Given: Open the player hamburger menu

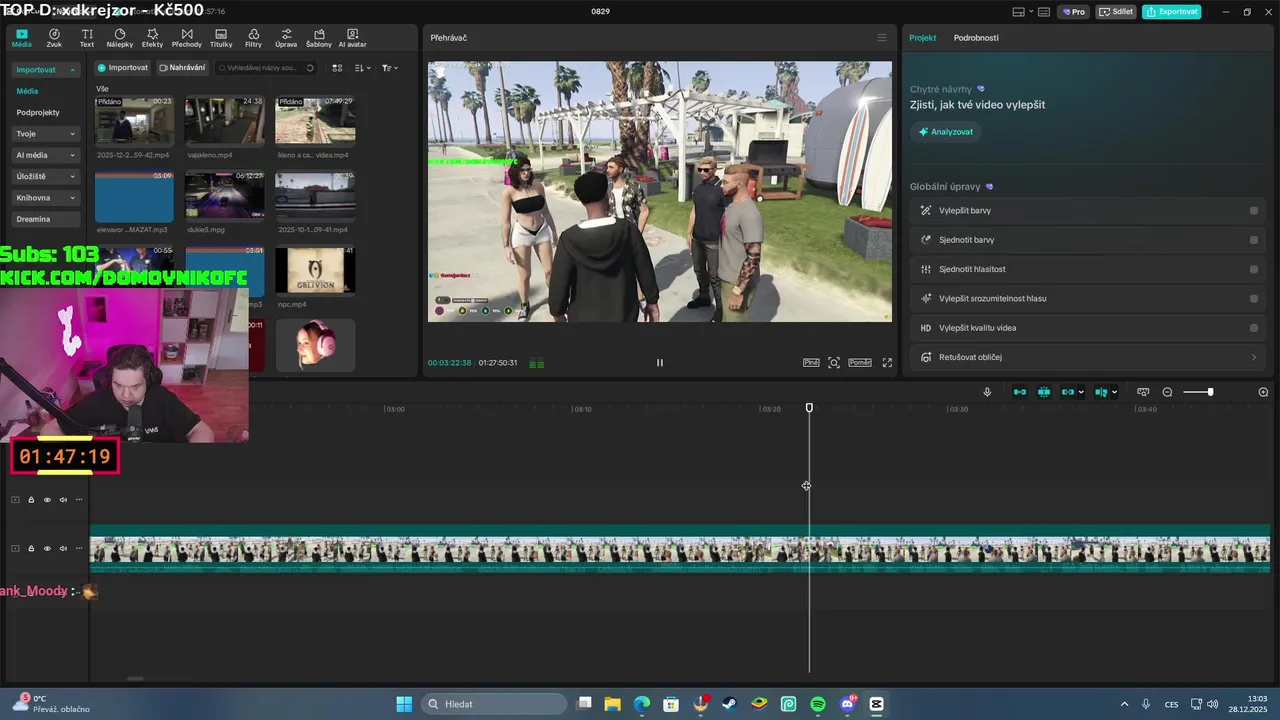Looking at the screenshot, I should click(881, 38).
